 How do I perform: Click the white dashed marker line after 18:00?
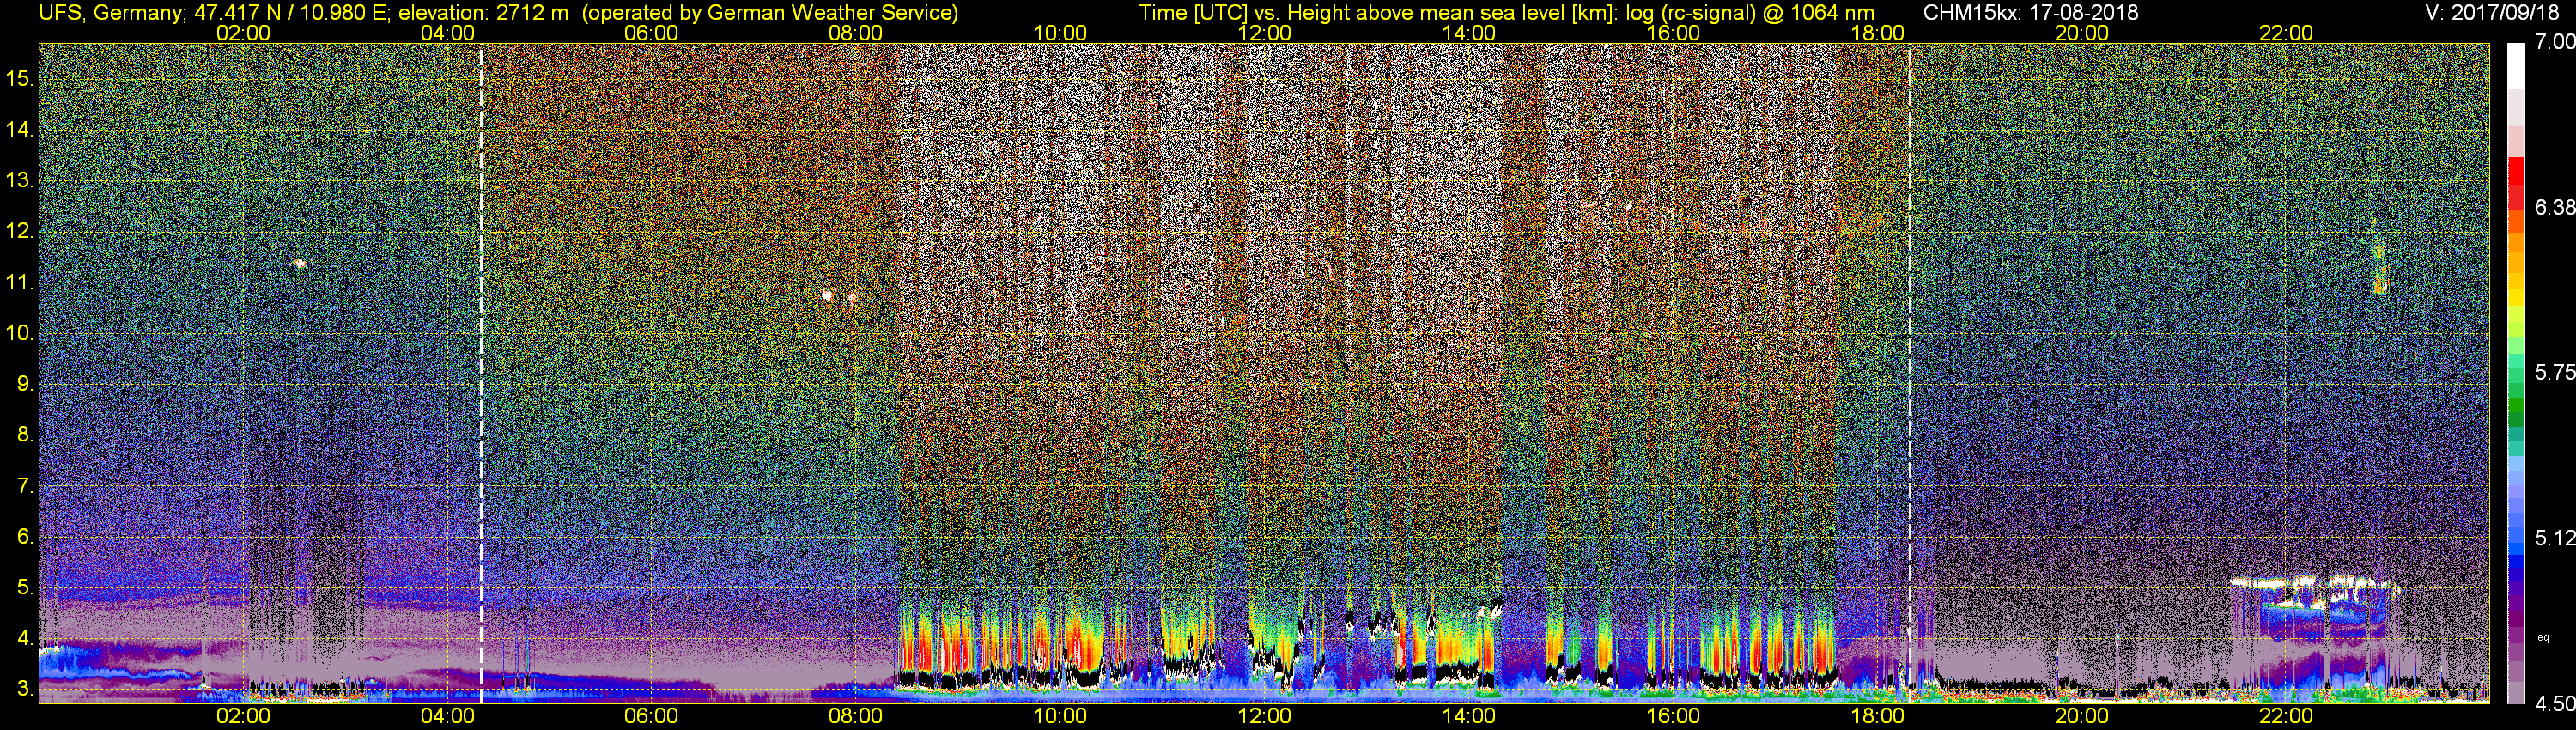[x=1909, y=372]
